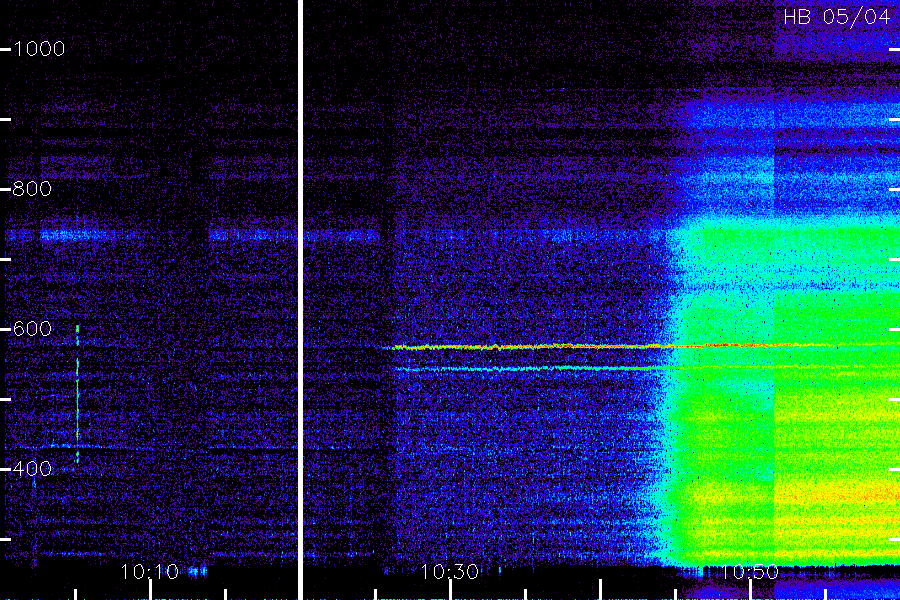Click the HB 05/04 label

(x=836, y=17)
